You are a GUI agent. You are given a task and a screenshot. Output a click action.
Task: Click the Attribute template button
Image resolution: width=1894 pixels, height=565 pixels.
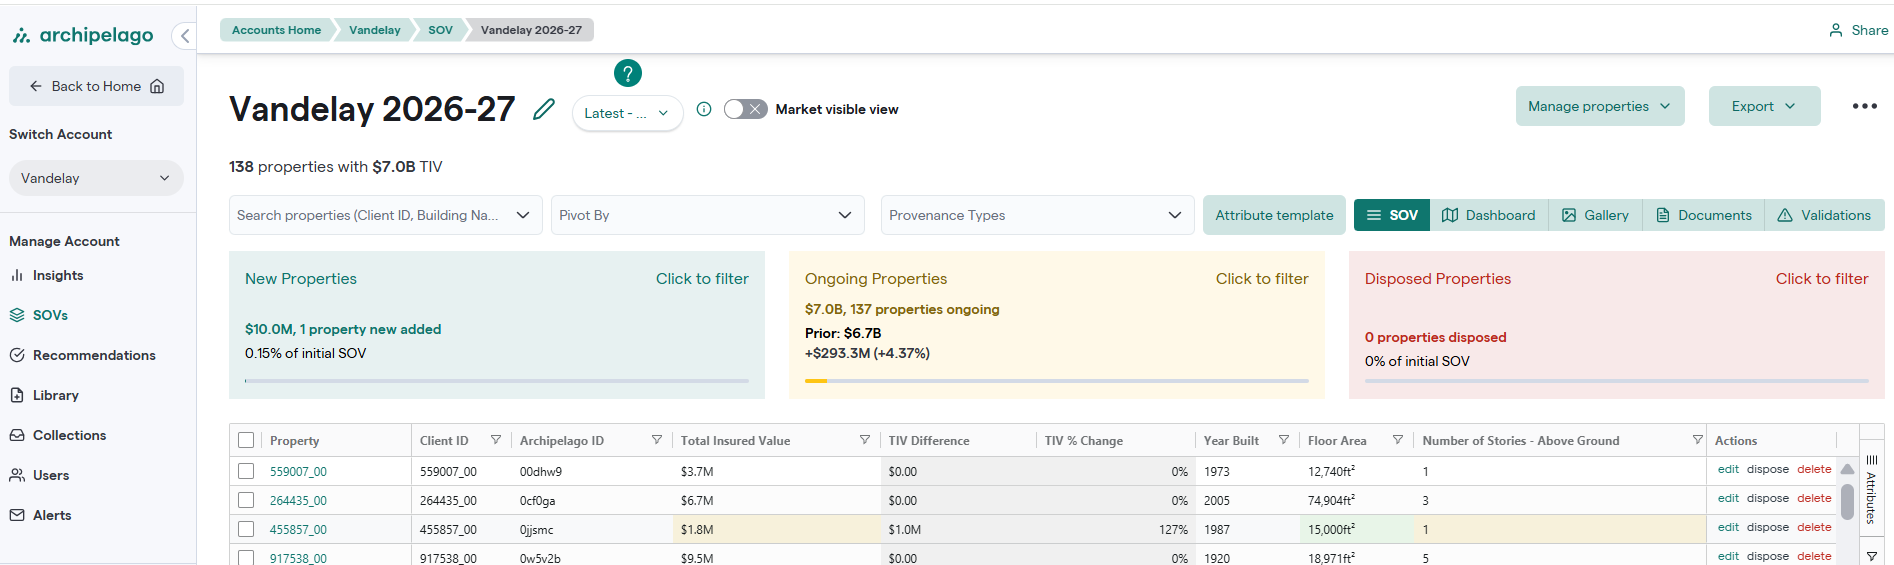1274,215
